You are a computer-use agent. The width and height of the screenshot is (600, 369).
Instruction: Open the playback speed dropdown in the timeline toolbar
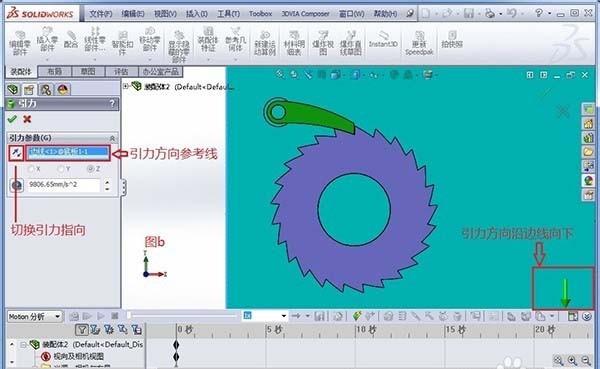click(x=284, y=316)
